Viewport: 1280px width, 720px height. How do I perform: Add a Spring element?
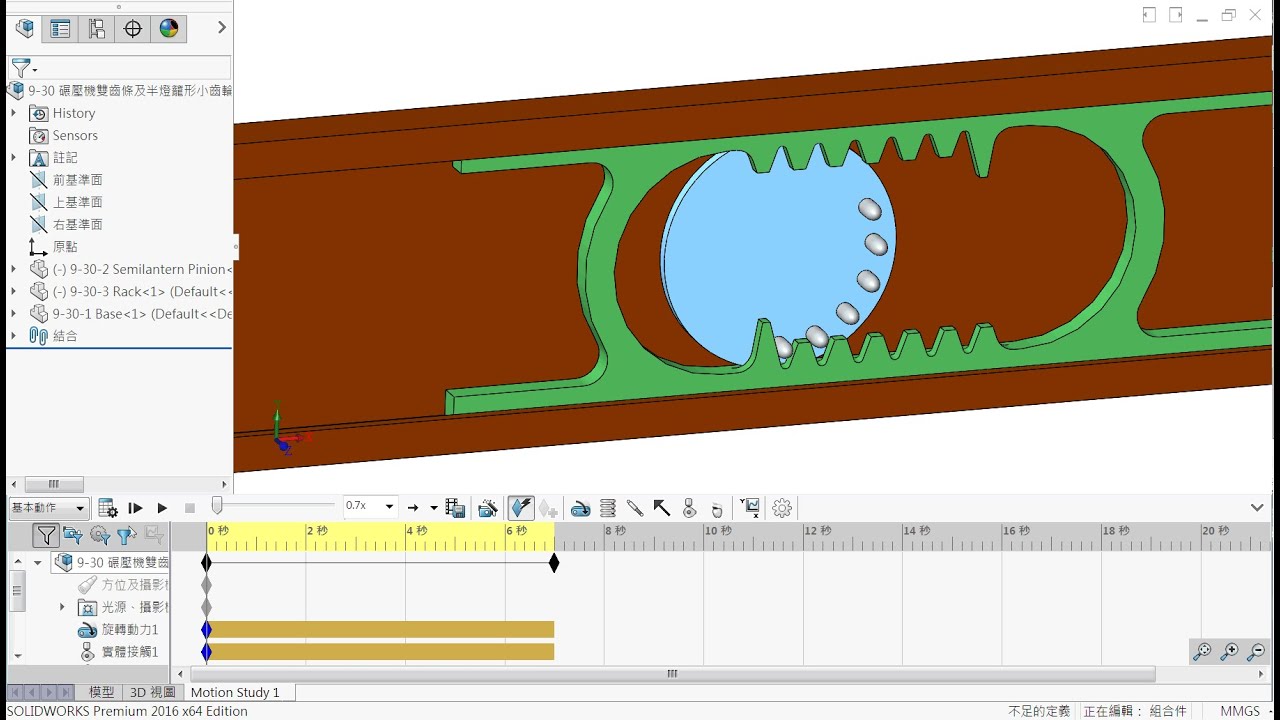(x=607, y=508)
